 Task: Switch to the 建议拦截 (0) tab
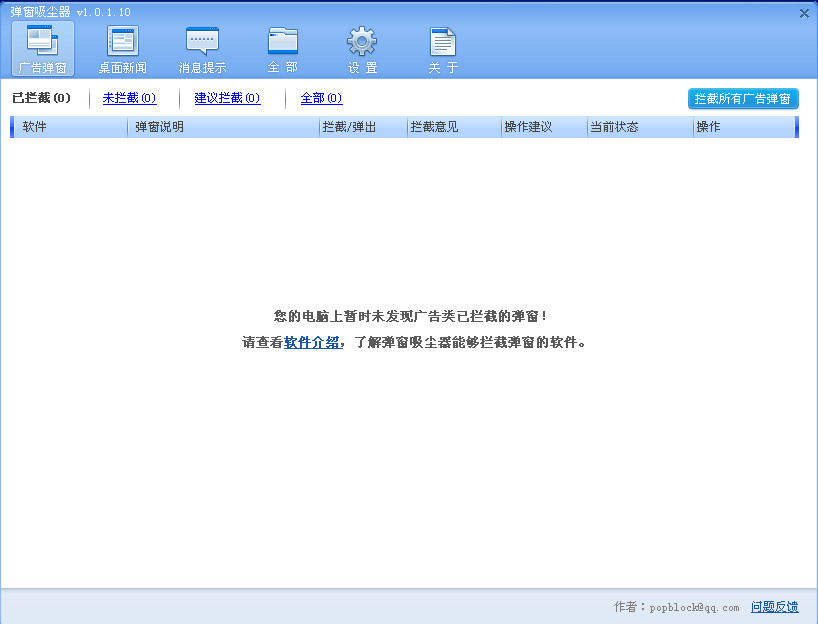point(227,98)
